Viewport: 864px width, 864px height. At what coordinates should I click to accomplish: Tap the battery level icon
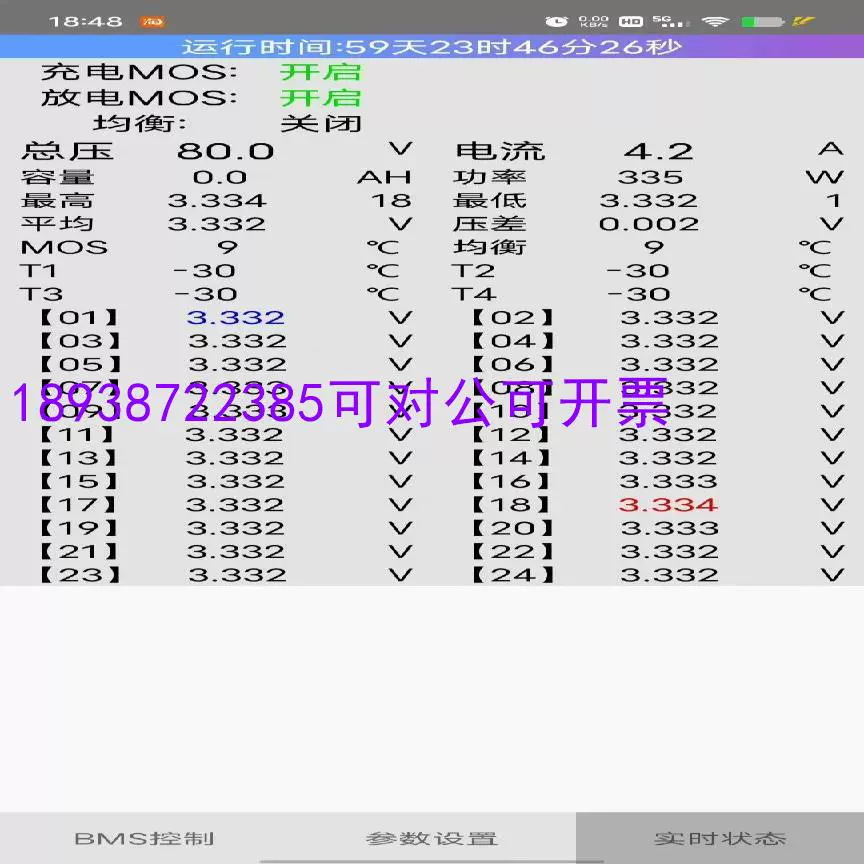coord(763,21)
